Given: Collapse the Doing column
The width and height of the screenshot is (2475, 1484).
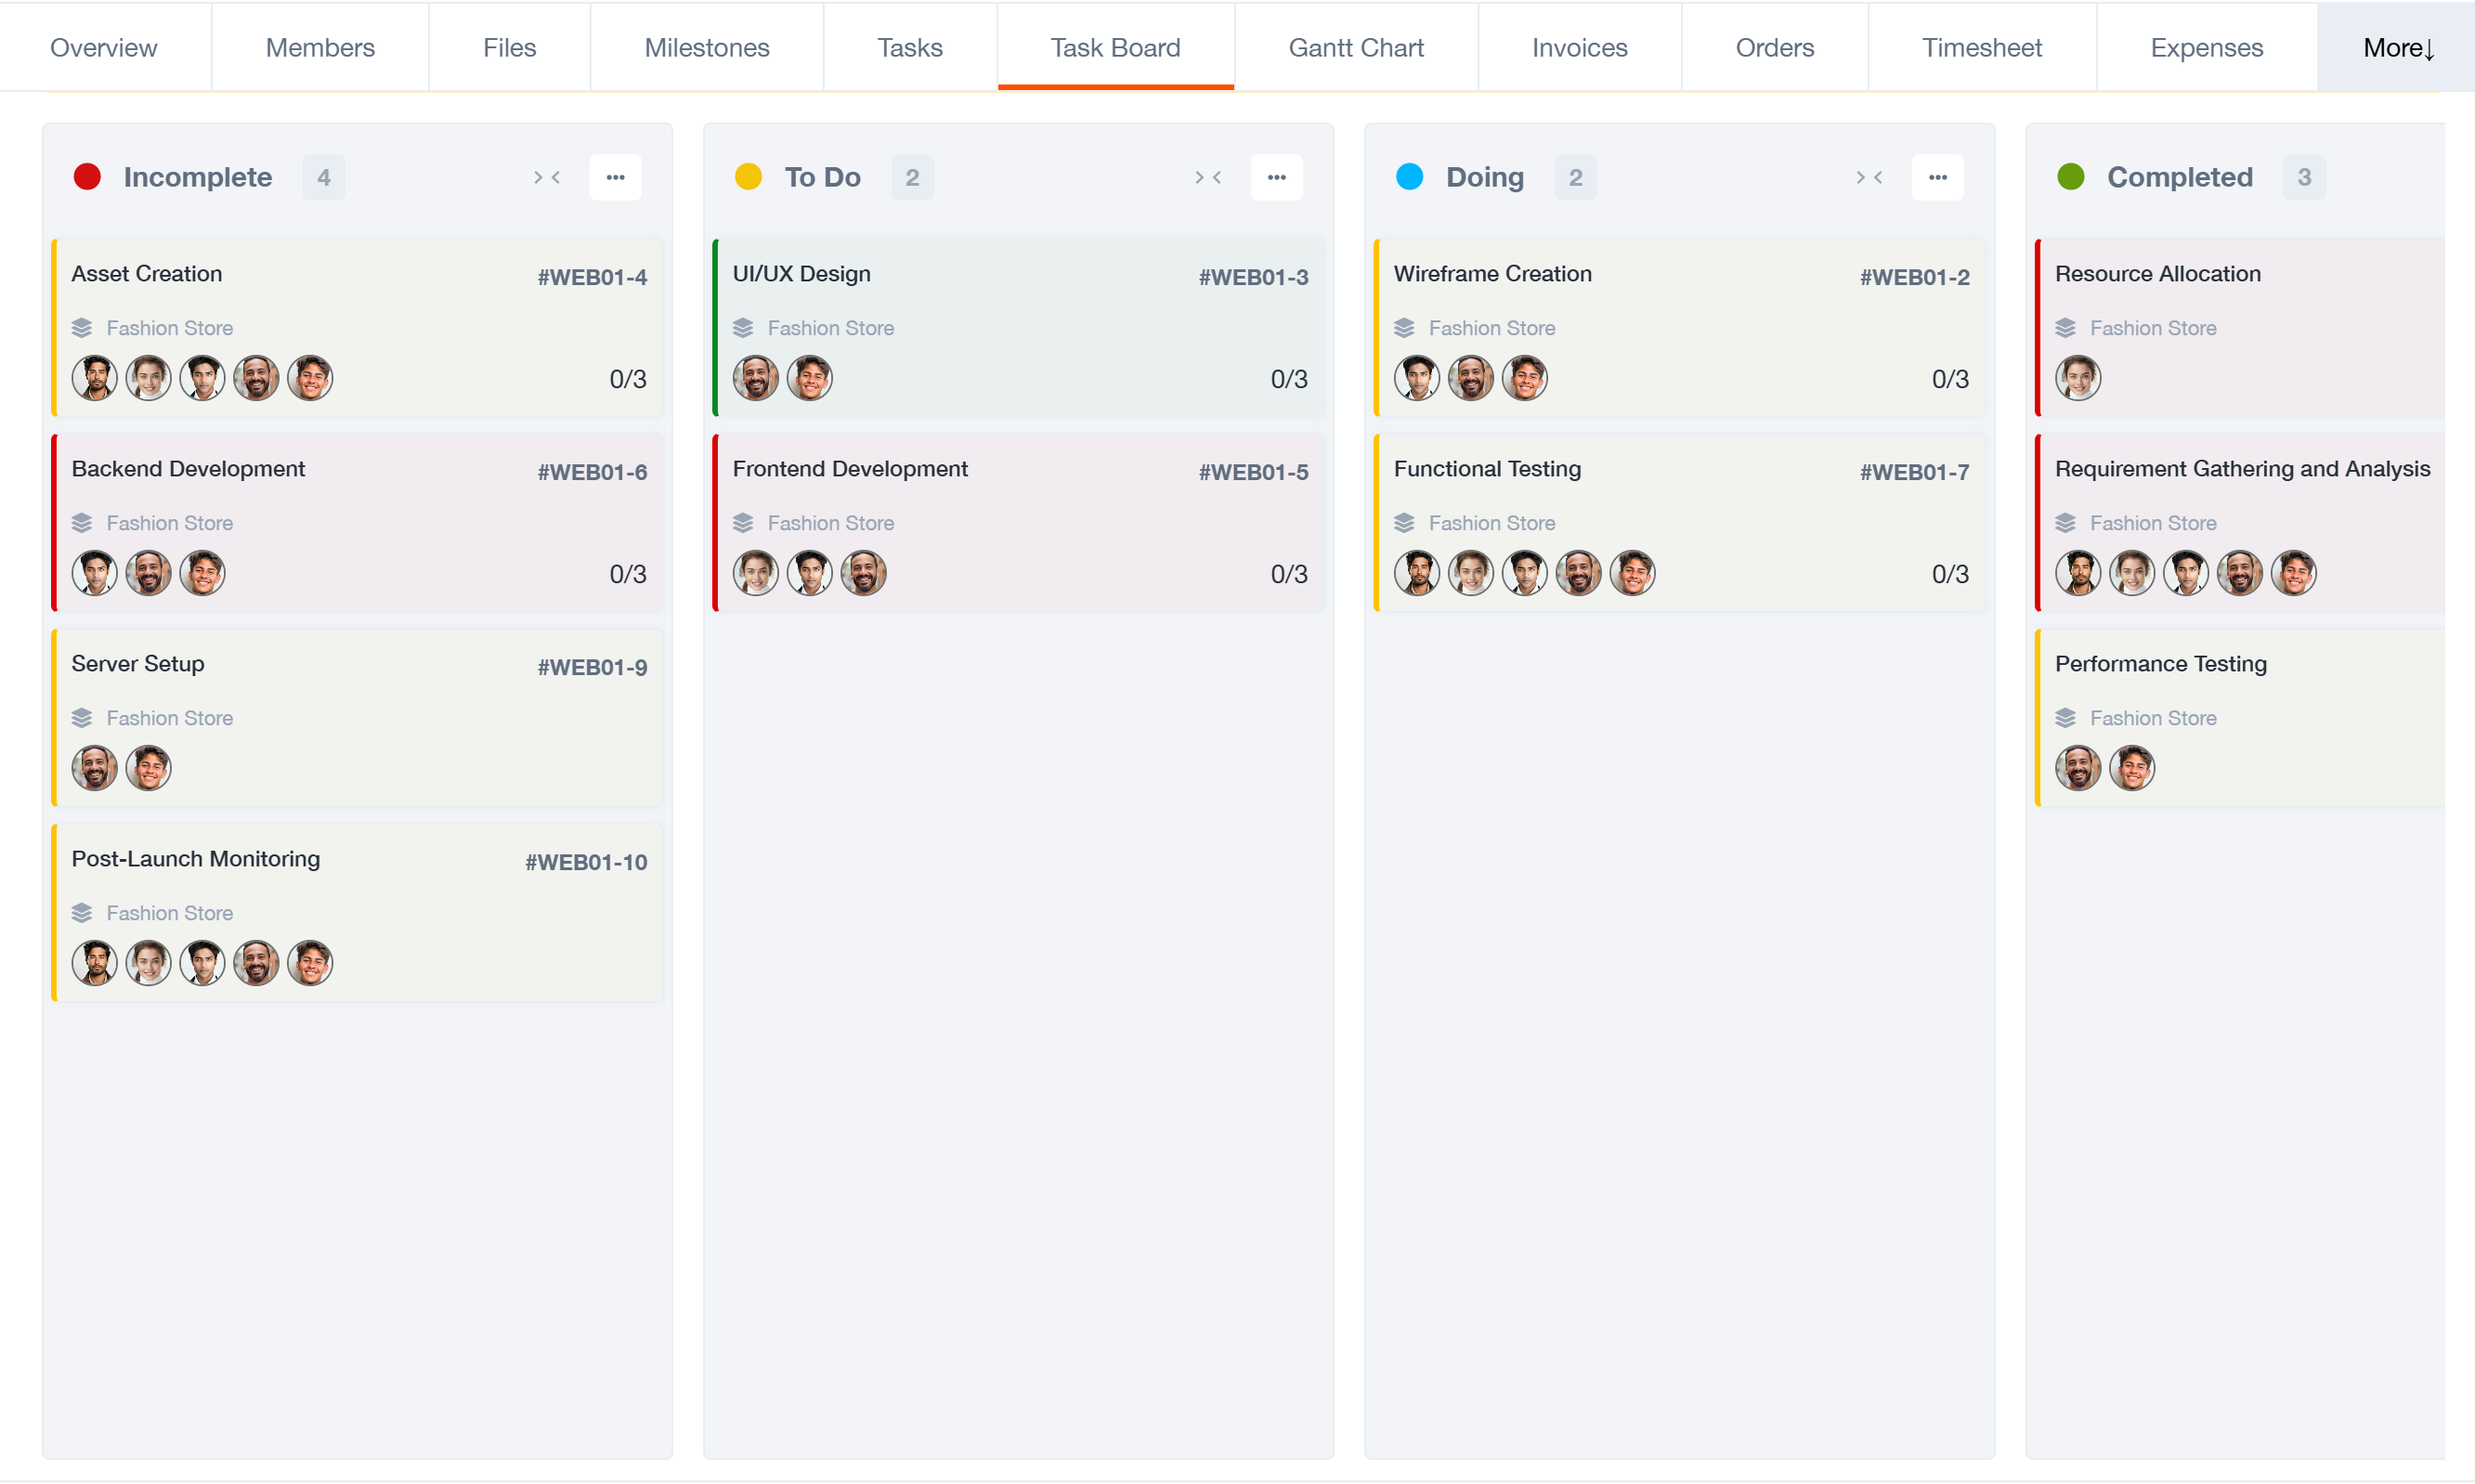Looking at the screenshot, I should tap(1869, 177).
